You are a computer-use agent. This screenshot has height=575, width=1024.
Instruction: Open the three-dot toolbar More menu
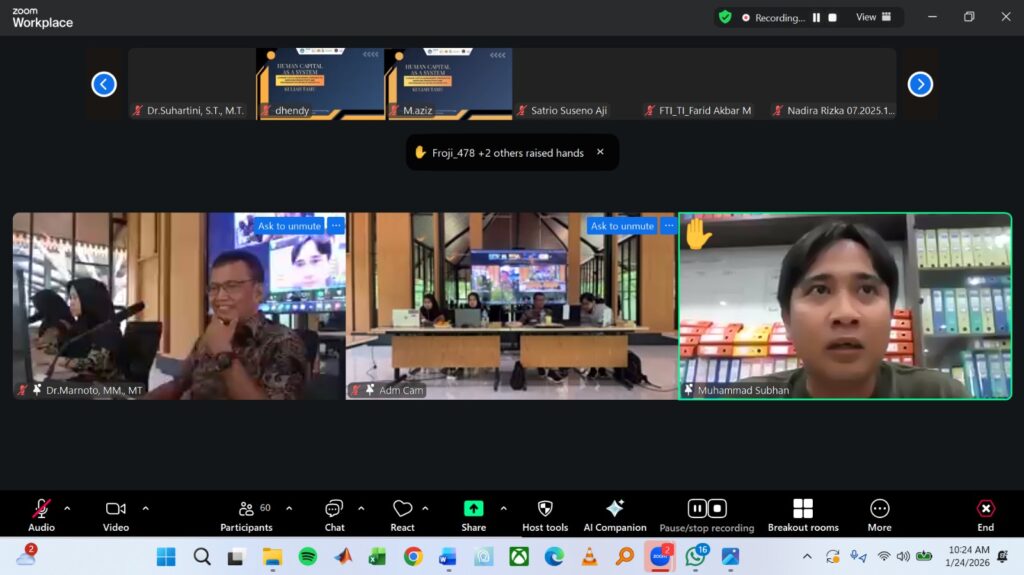point(879,509)
